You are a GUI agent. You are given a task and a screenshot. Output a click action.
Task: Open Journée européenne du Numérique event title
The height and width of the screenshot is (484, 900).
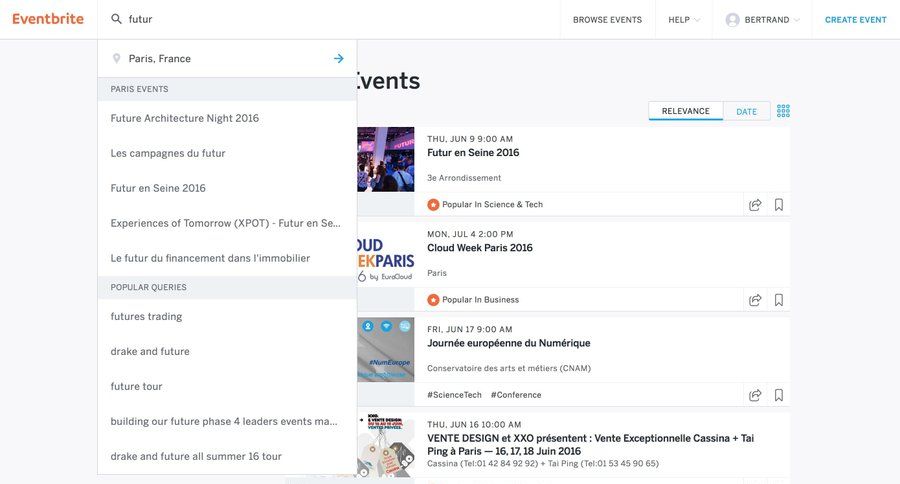pyautogui.click(x=509, y=343)
